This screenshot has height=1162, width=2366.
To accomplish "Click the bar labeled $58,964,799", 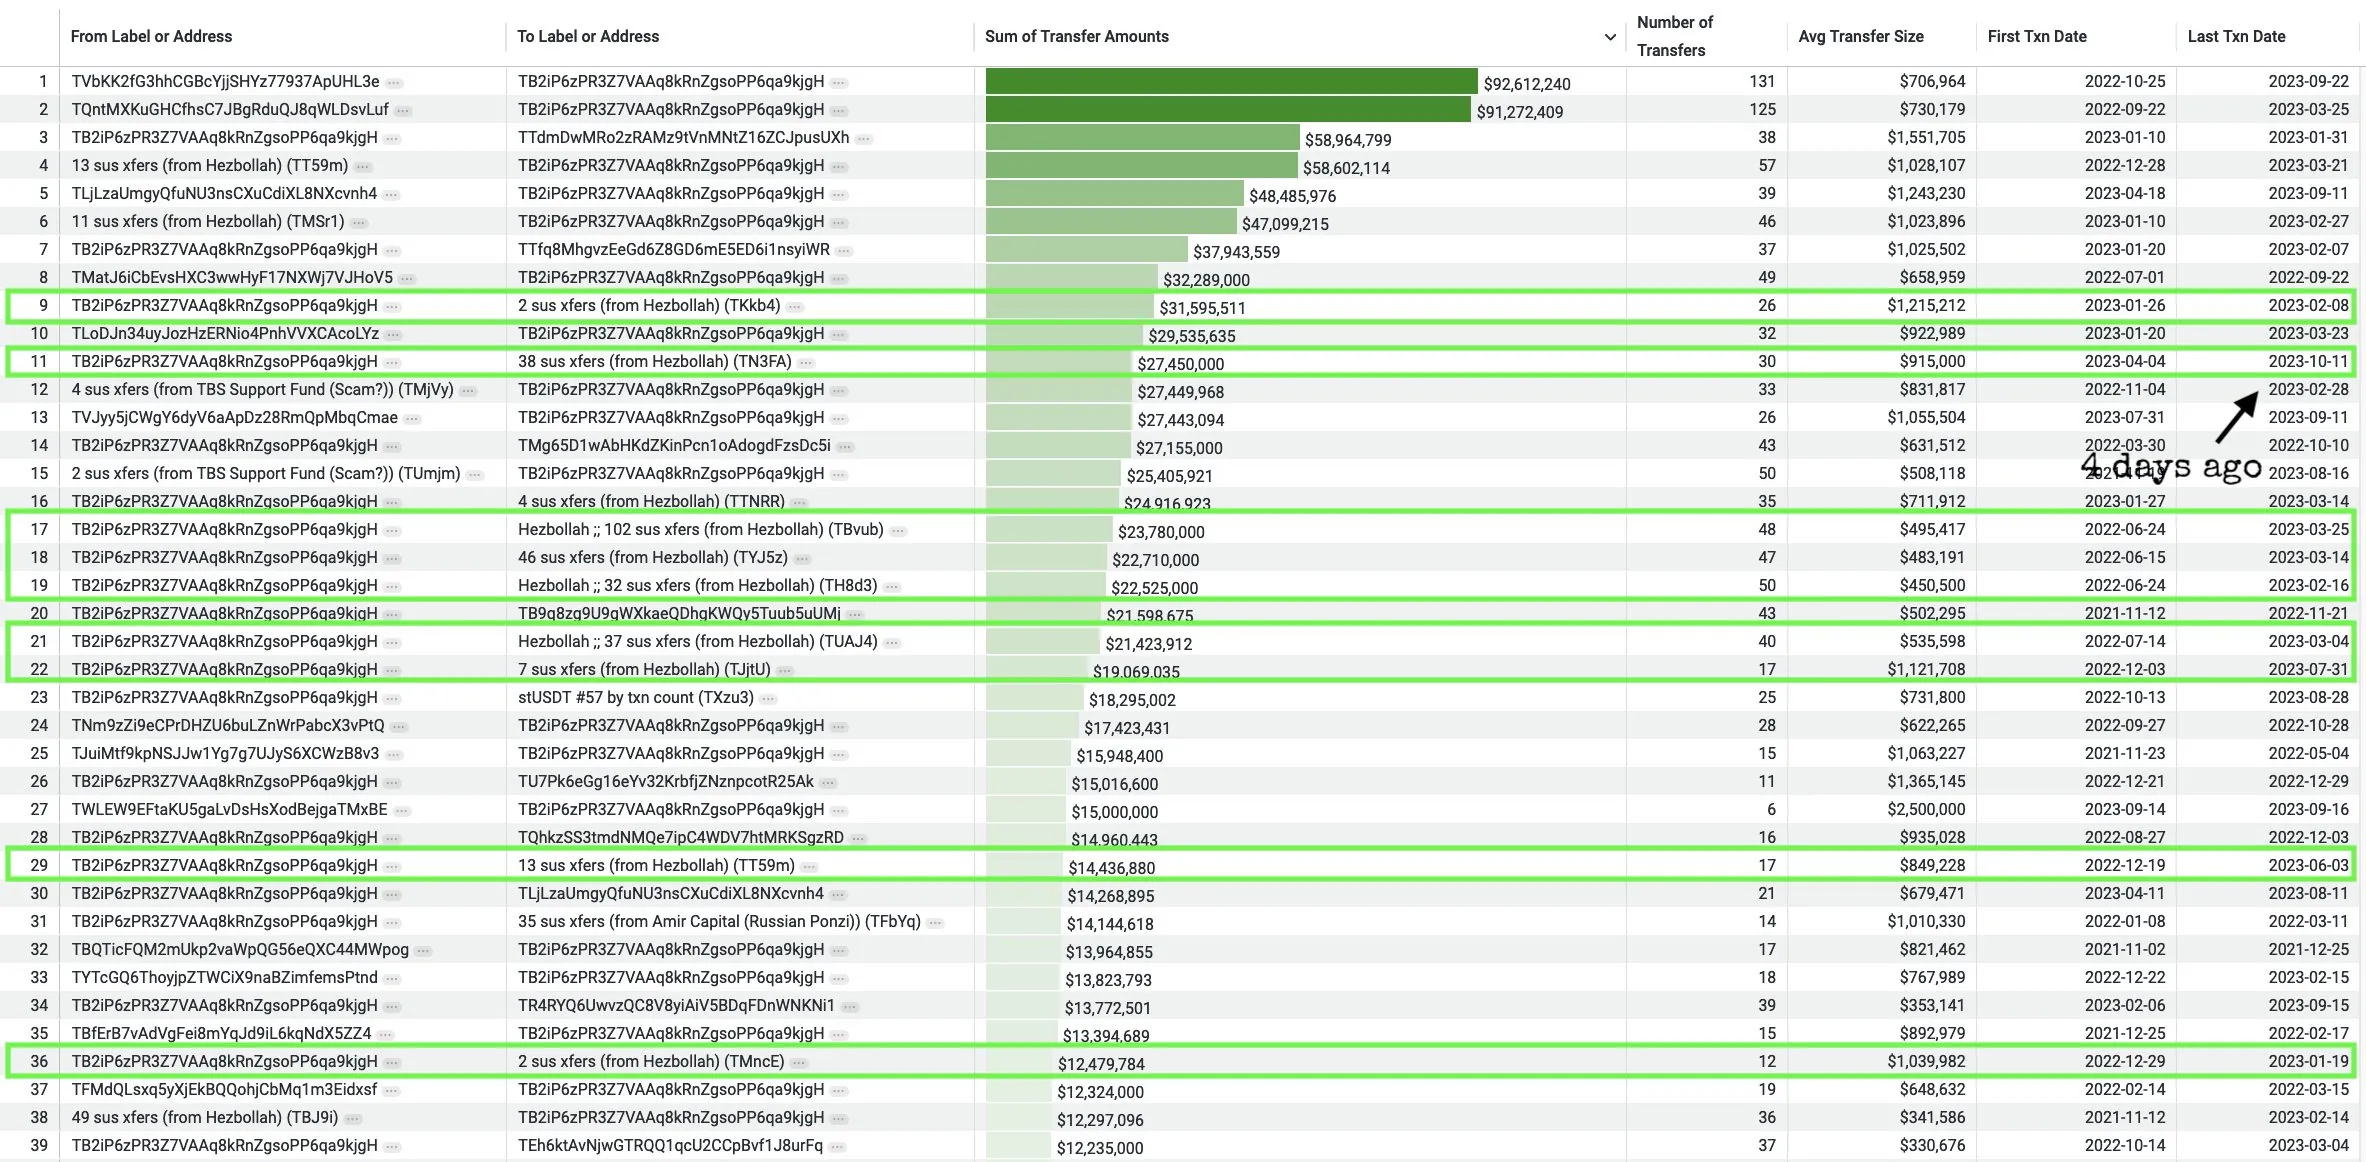I will (x=1142, y=137).
